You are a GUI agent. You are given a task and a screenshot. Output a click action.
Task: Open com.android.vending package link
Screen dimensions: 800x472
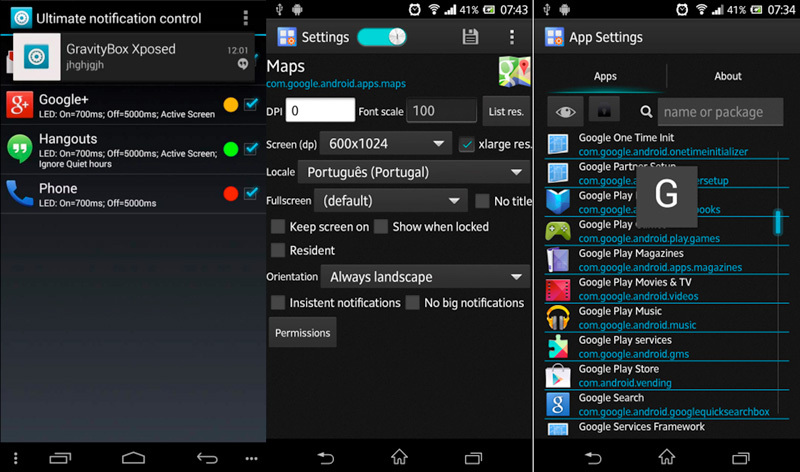[x=625, y=383]
